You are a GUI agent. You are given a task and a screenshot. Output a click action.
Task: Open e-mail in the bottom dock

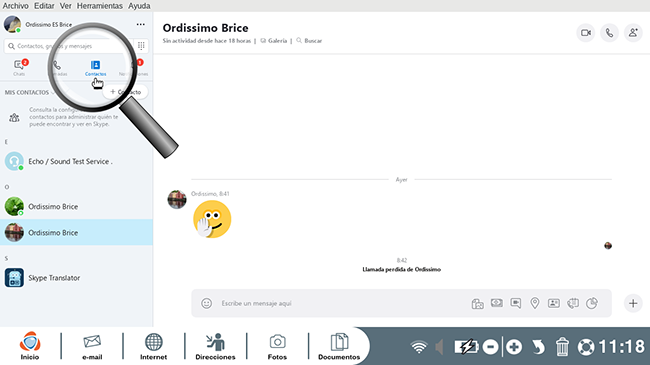click(x=92, y=346)
